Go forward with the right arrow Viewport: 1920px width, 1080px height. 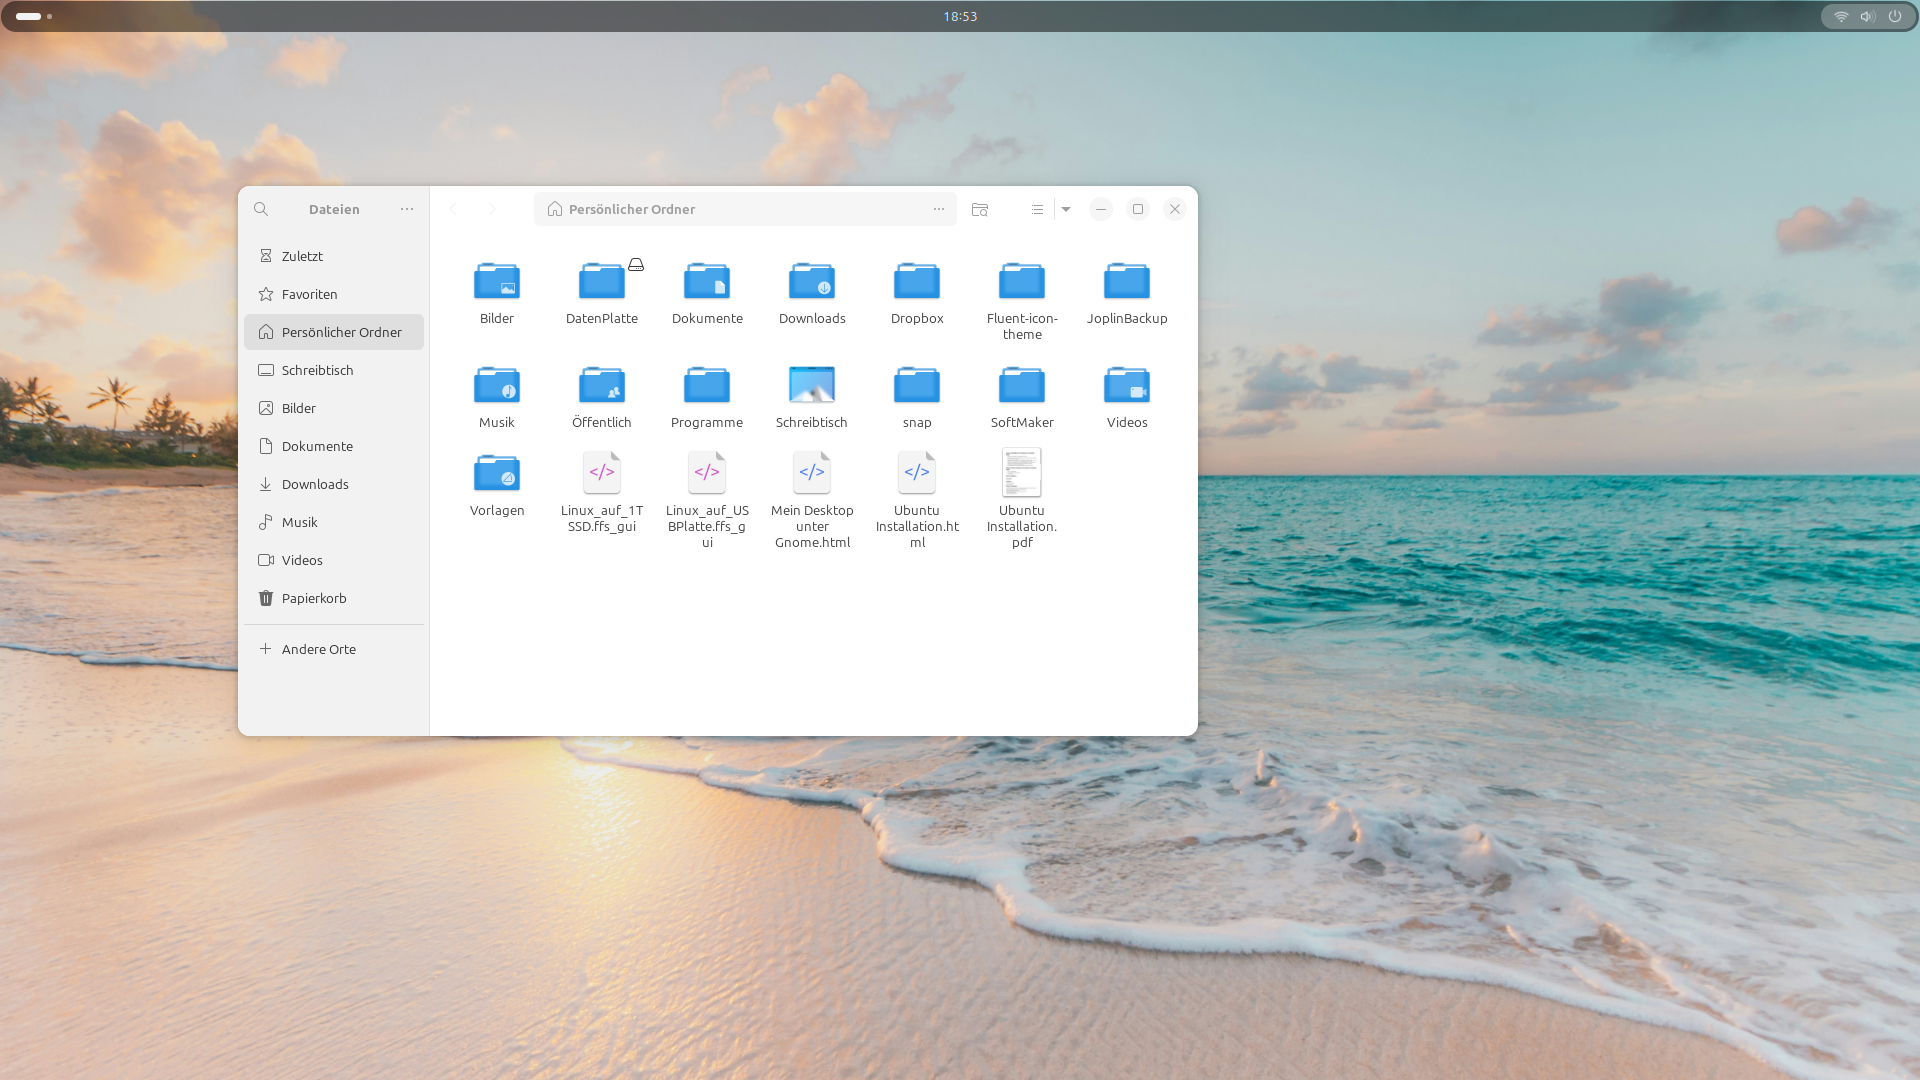(492, 209)
